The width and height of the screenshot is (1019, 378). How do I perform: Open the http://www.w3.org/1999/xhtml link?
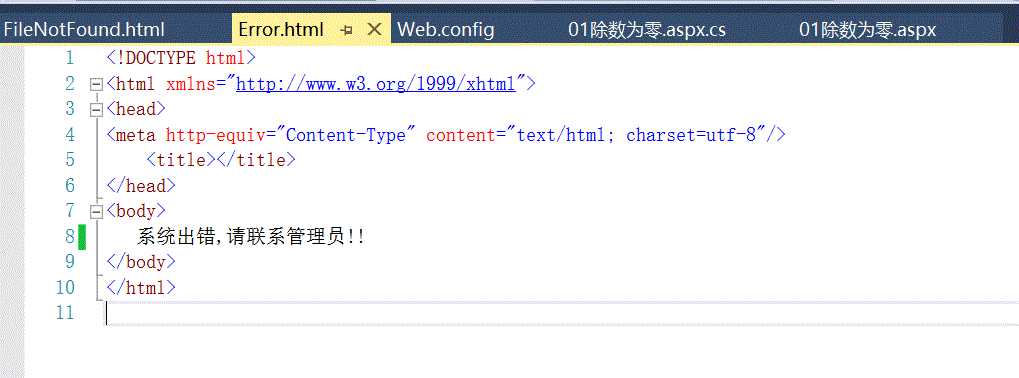[376, 84]
